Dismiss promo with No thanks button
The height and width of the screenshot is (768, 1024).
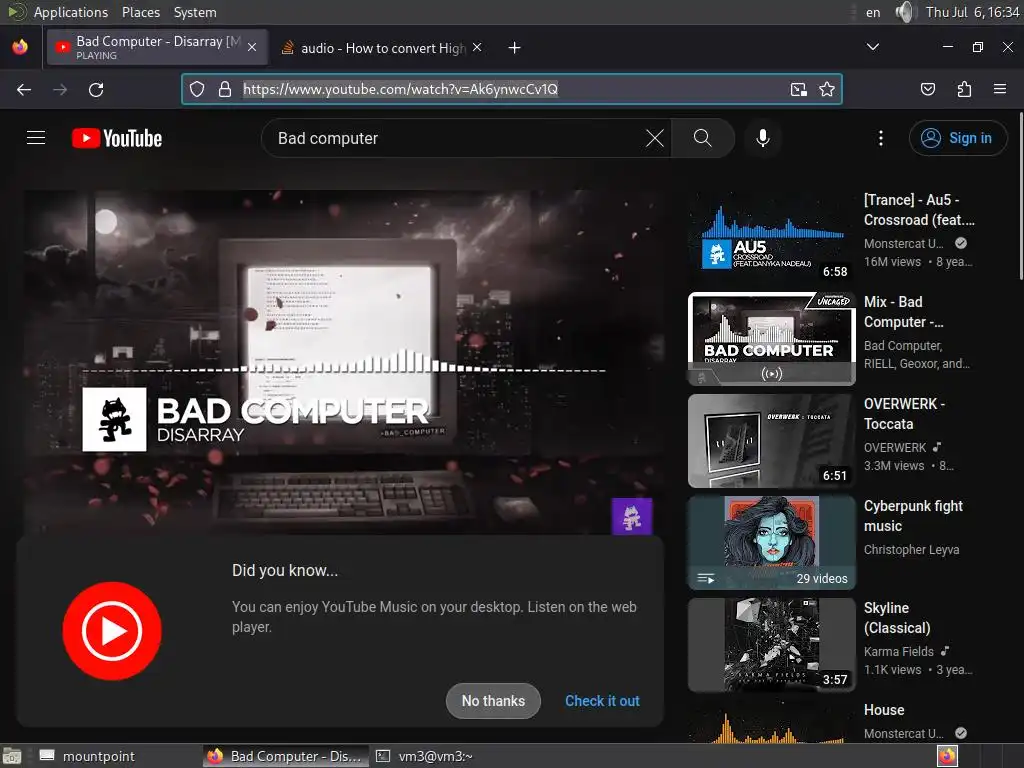(493, 701)
